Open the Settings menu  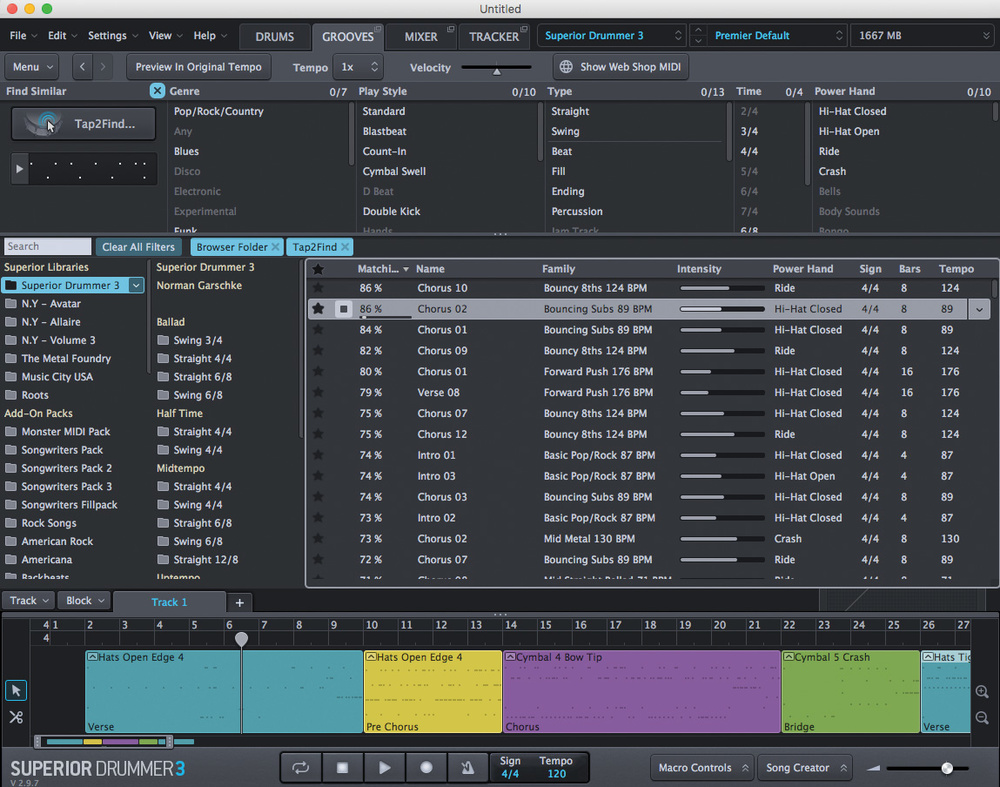(112, 36)
